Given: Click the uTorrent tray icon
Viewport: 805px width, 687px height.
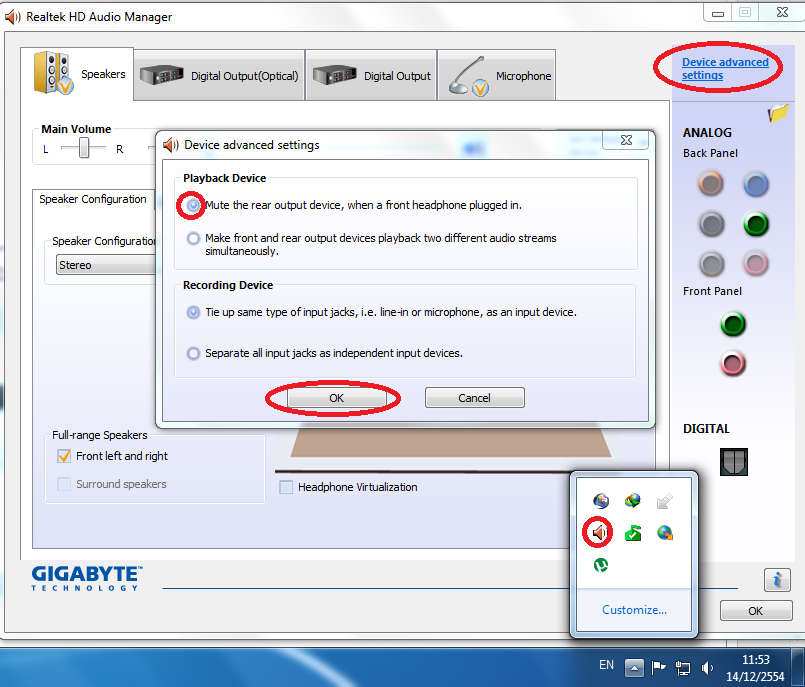Looking at the screenshot, I should [601, 565].
